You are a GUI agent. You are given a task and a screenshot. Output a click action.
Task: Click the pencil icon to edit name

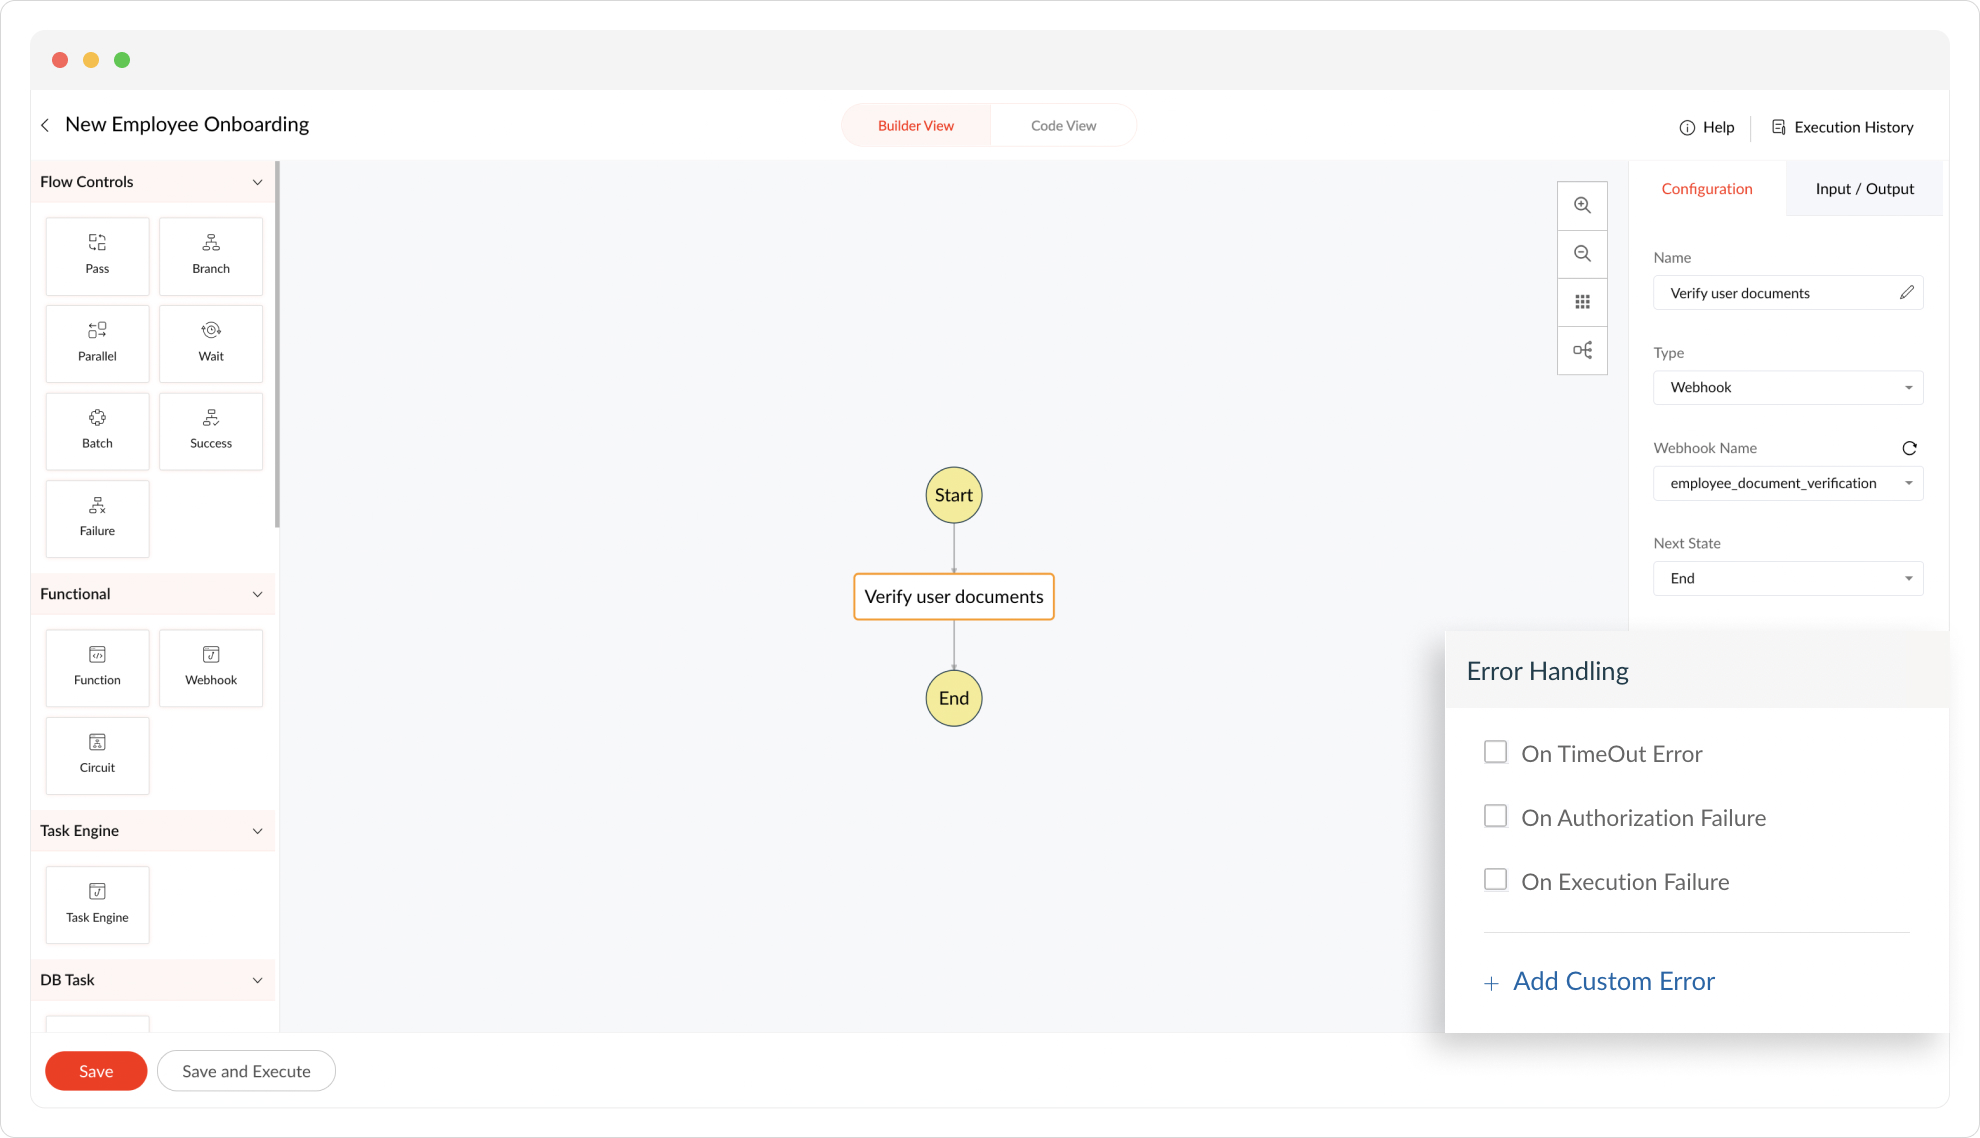click(1906, 292)
